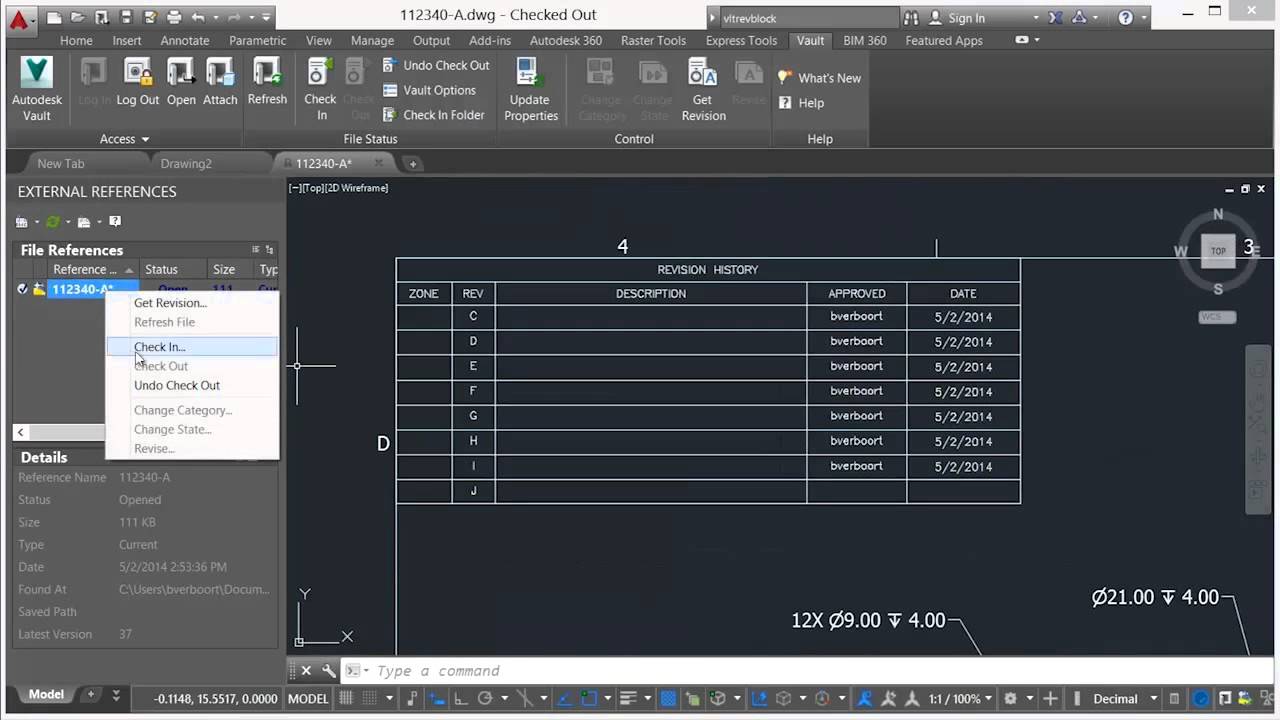This screenshot has width=1280, height=720.
Task: Switch to the Home ribbon tab
Action: click(x=76, y=40)
